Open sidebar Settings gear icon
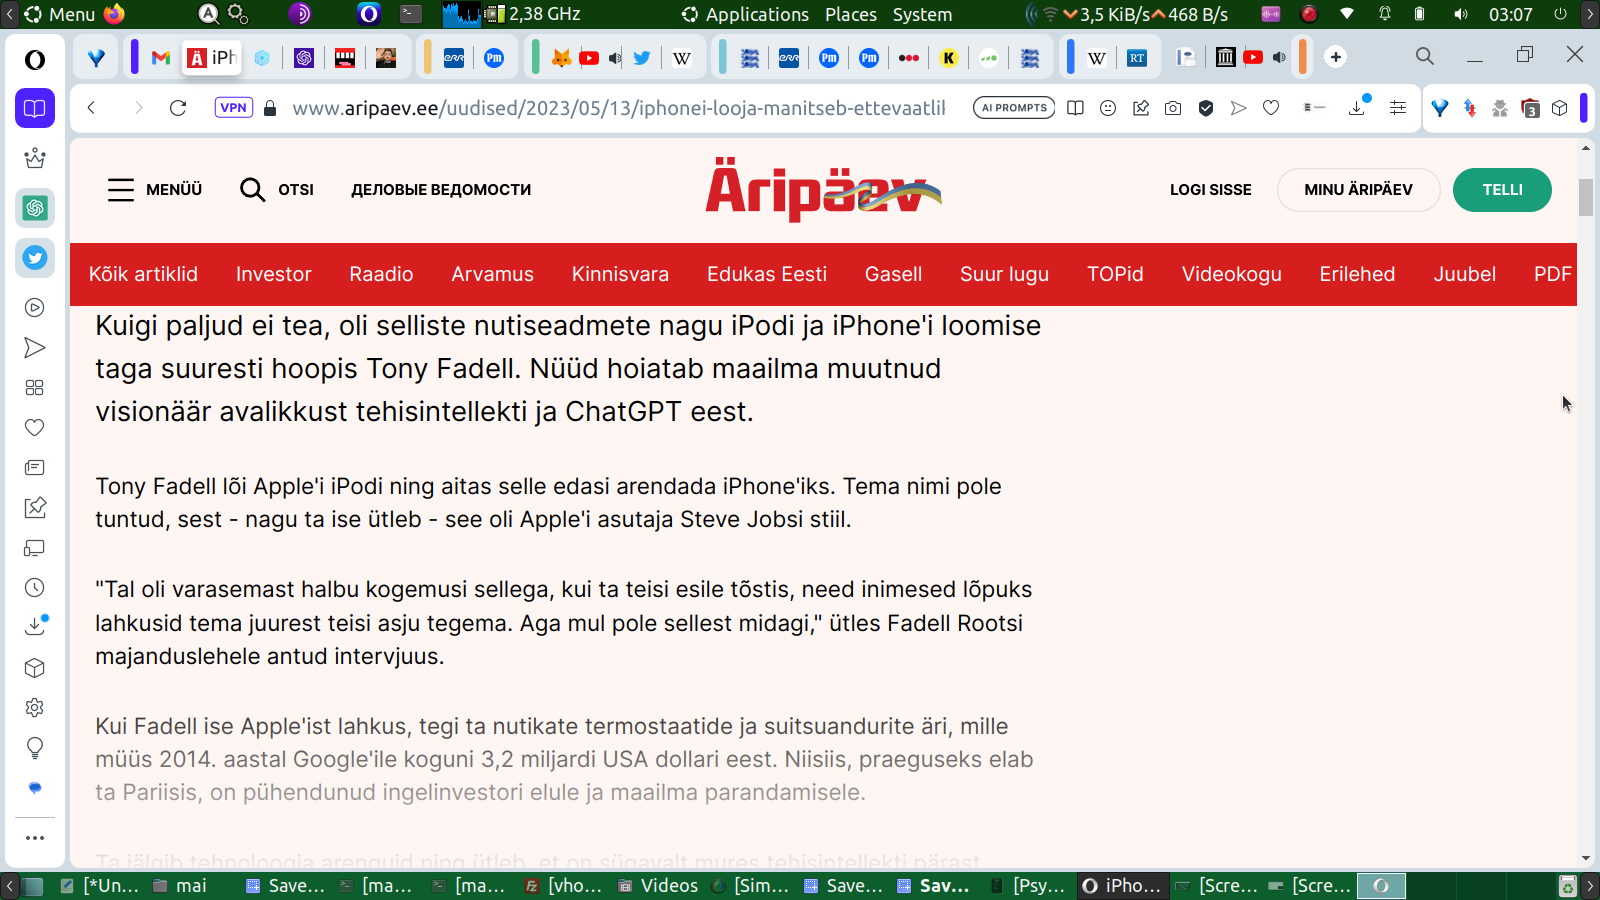1600x900 pixels. click(35, 708)
